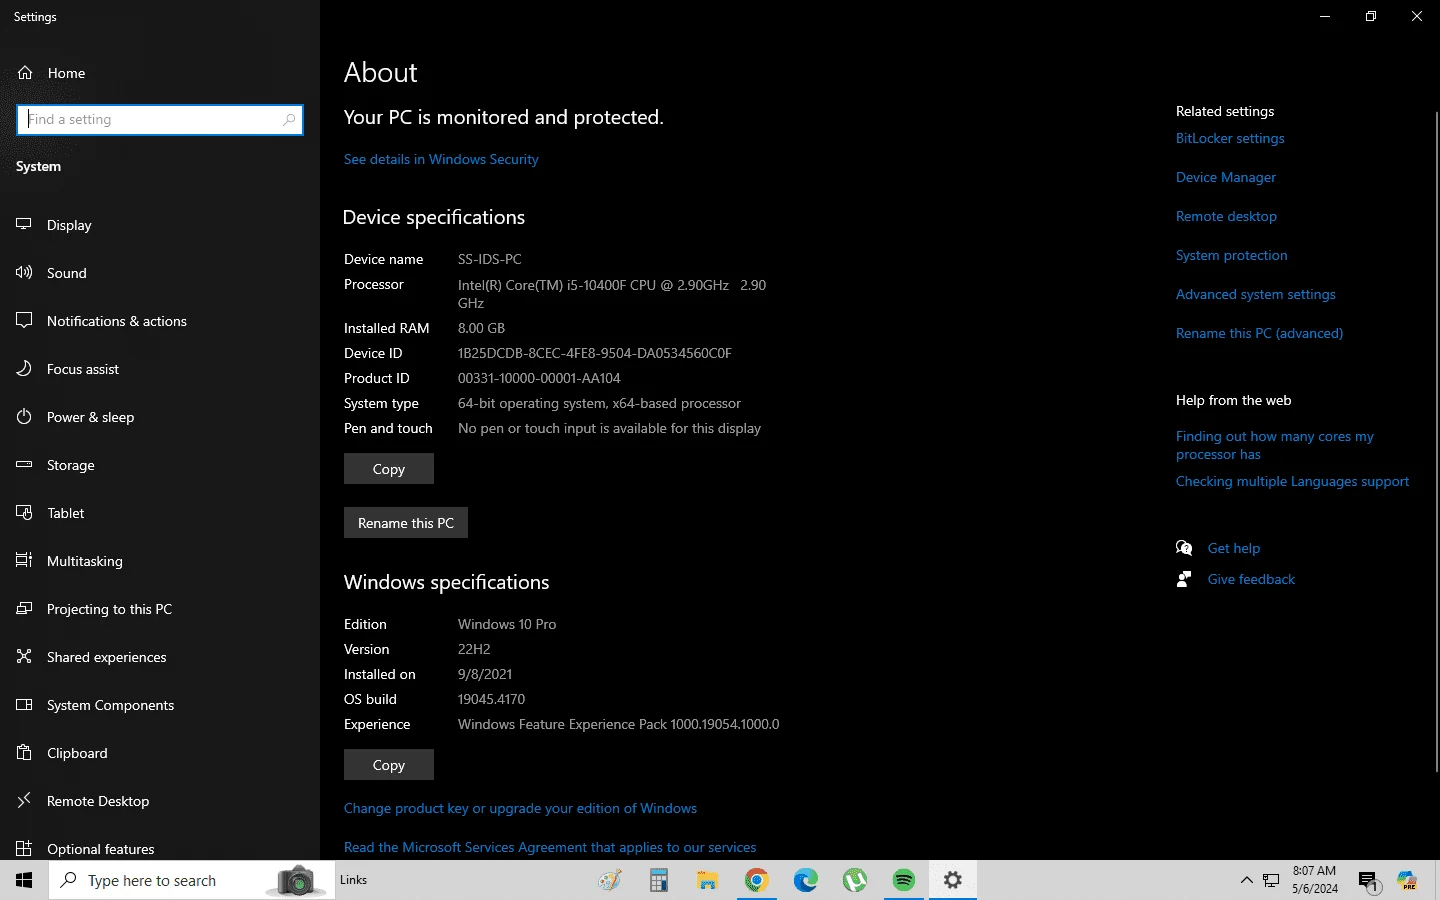Select Focus assist in sidebar
The height and width of the screenshot is (900, 1440).
click(x=160, y=369)
